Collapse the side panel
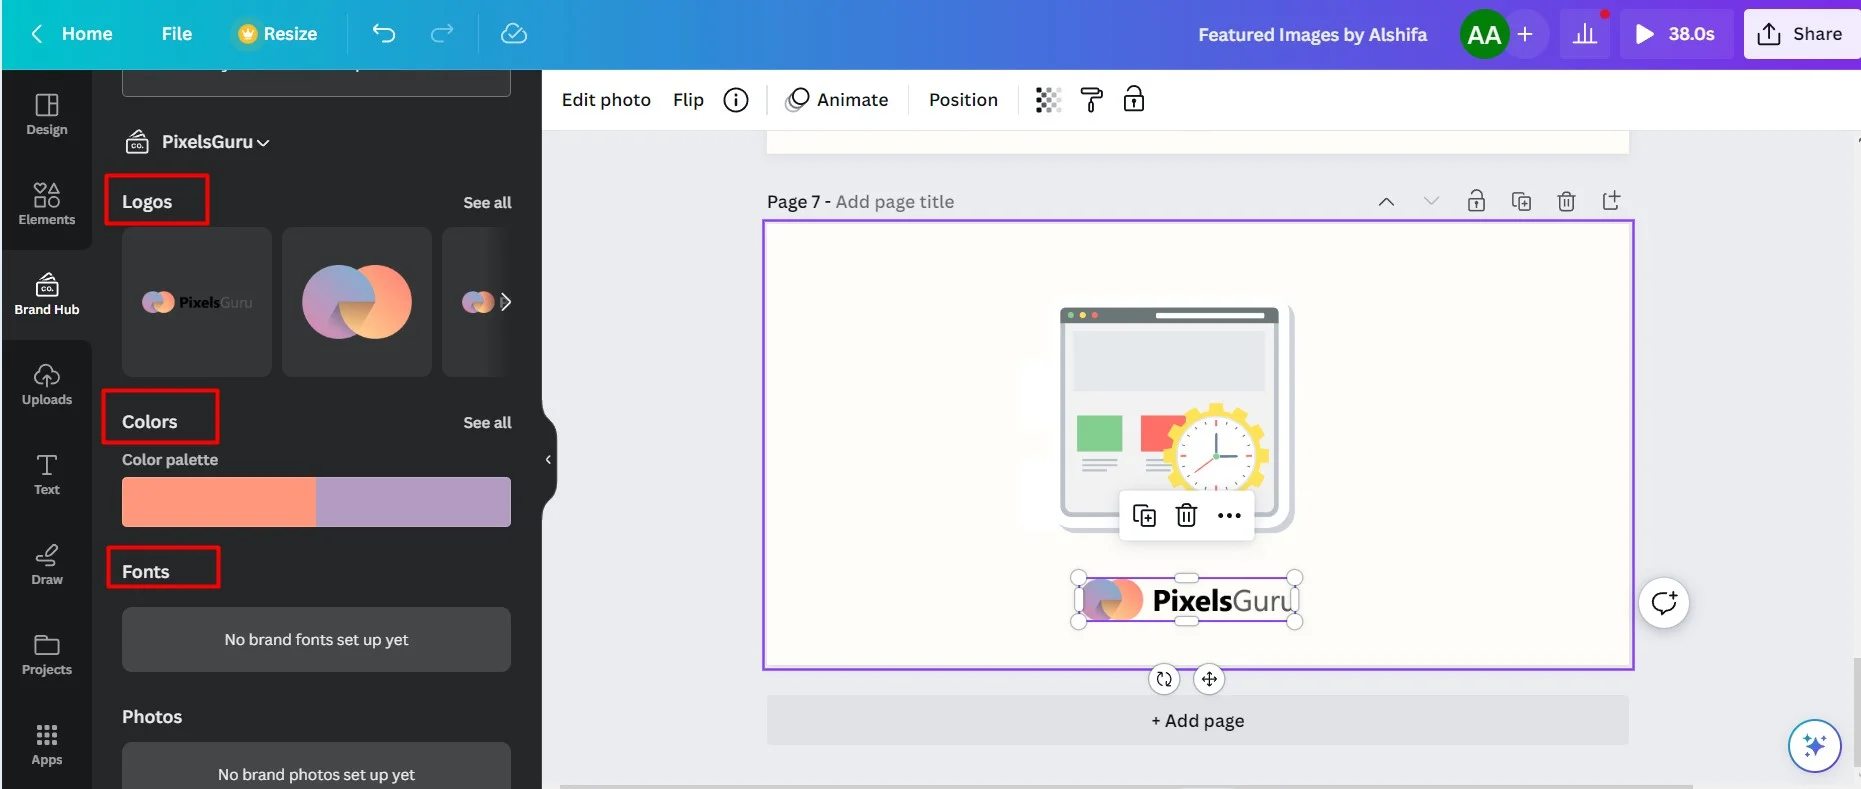Viewport: 1861px width, 789px height. pyautogui.click(x=548, y=460)
